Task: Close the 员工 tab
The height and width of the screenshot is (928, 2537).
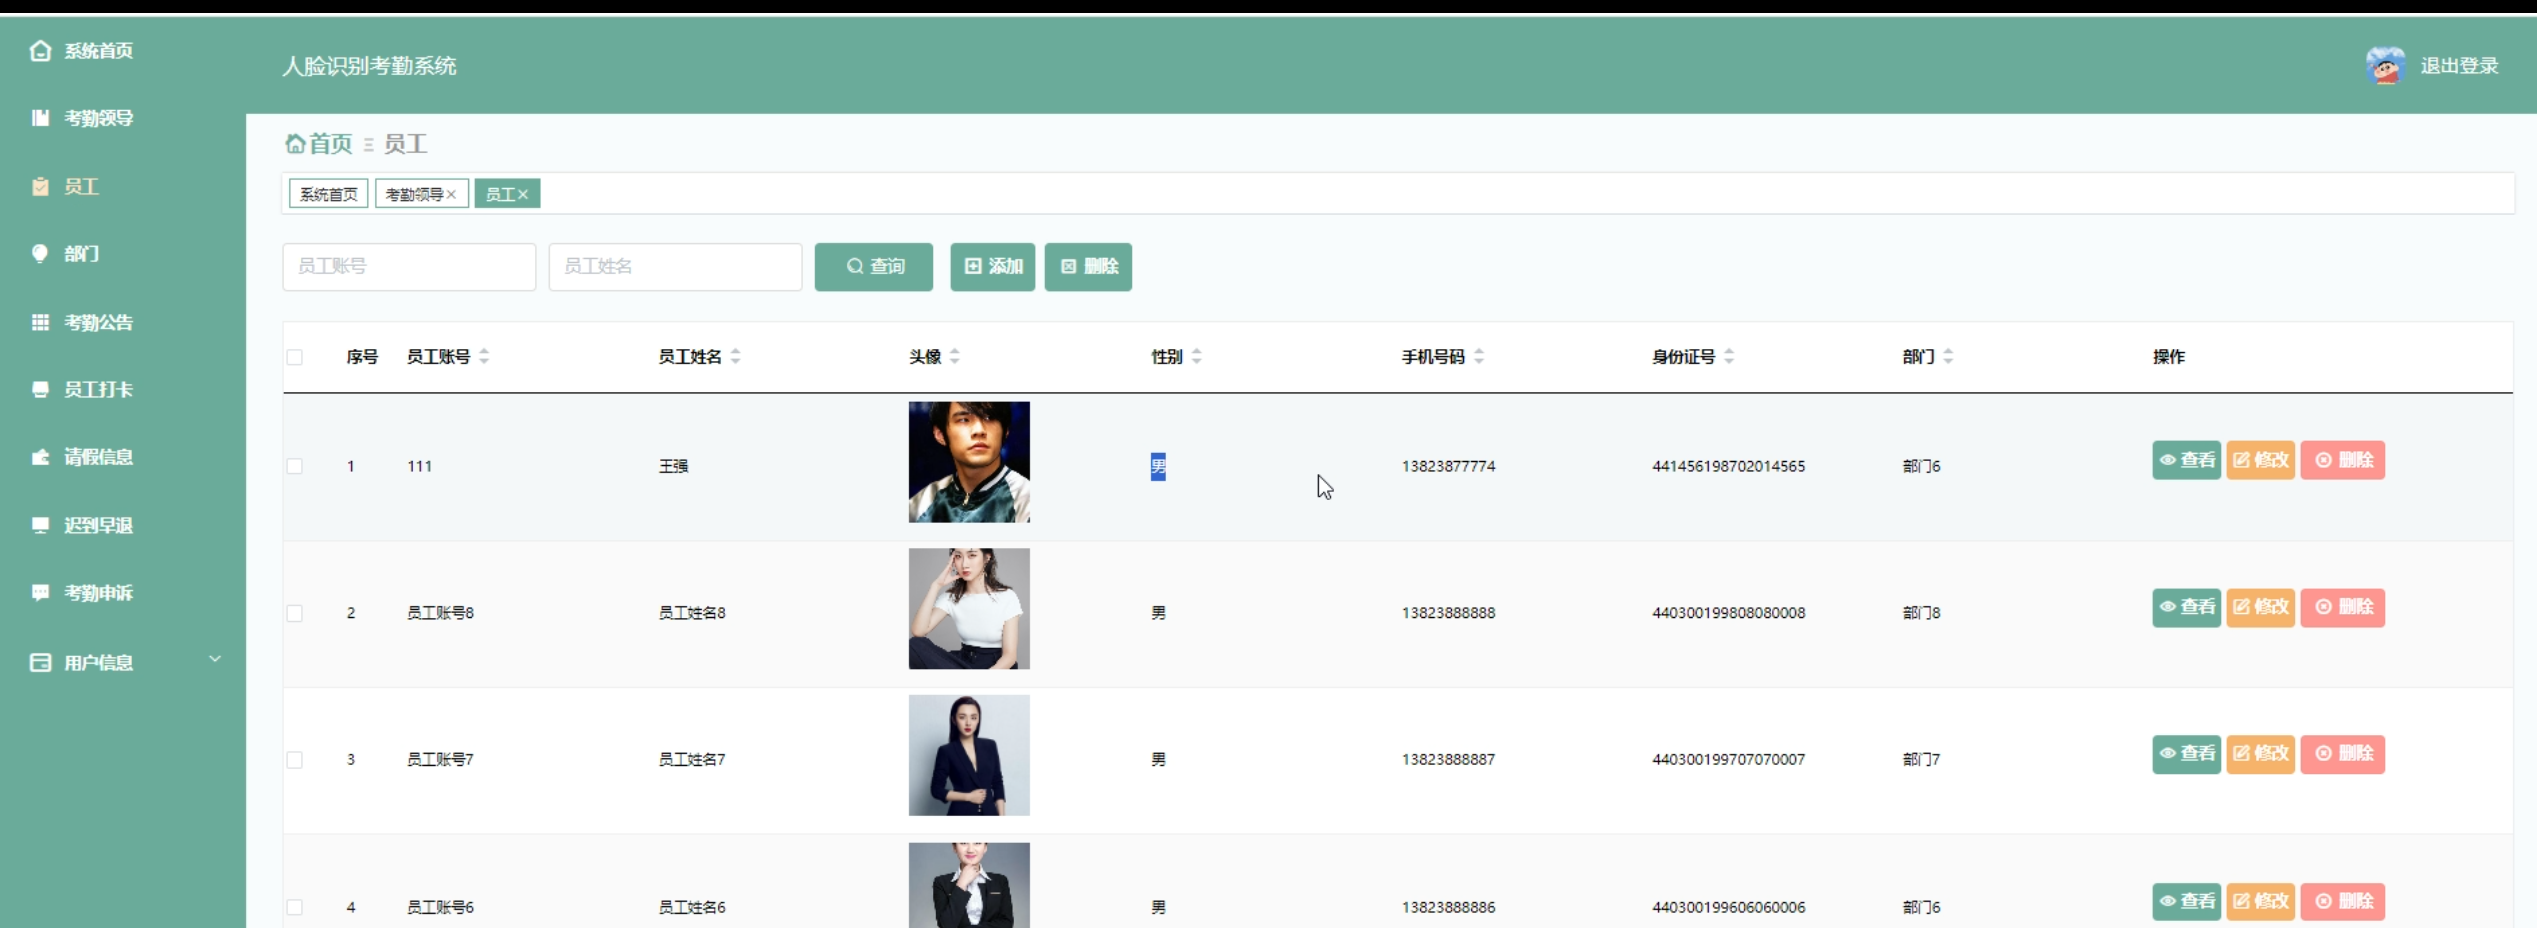Action: coord(523,195)
